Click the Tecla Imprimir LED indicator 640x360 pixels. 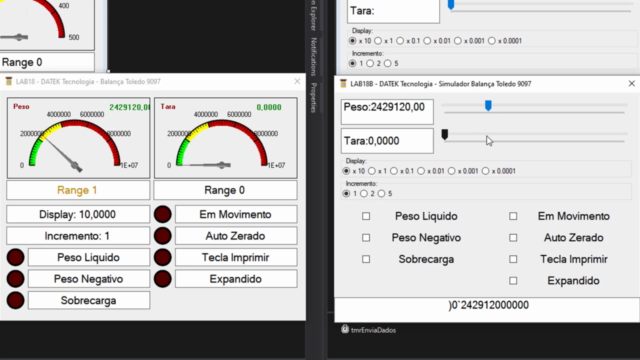162,258
